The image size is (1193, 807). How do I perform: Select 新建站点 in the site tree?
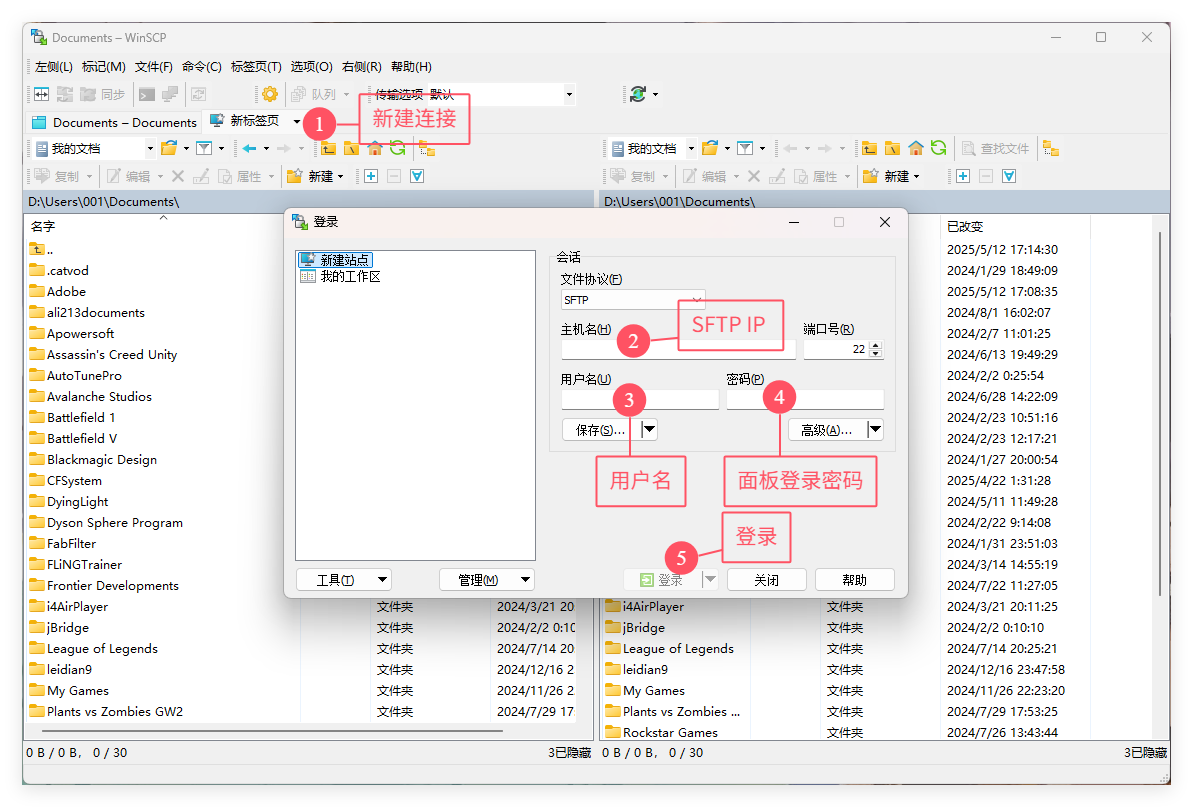coord(336,259)
